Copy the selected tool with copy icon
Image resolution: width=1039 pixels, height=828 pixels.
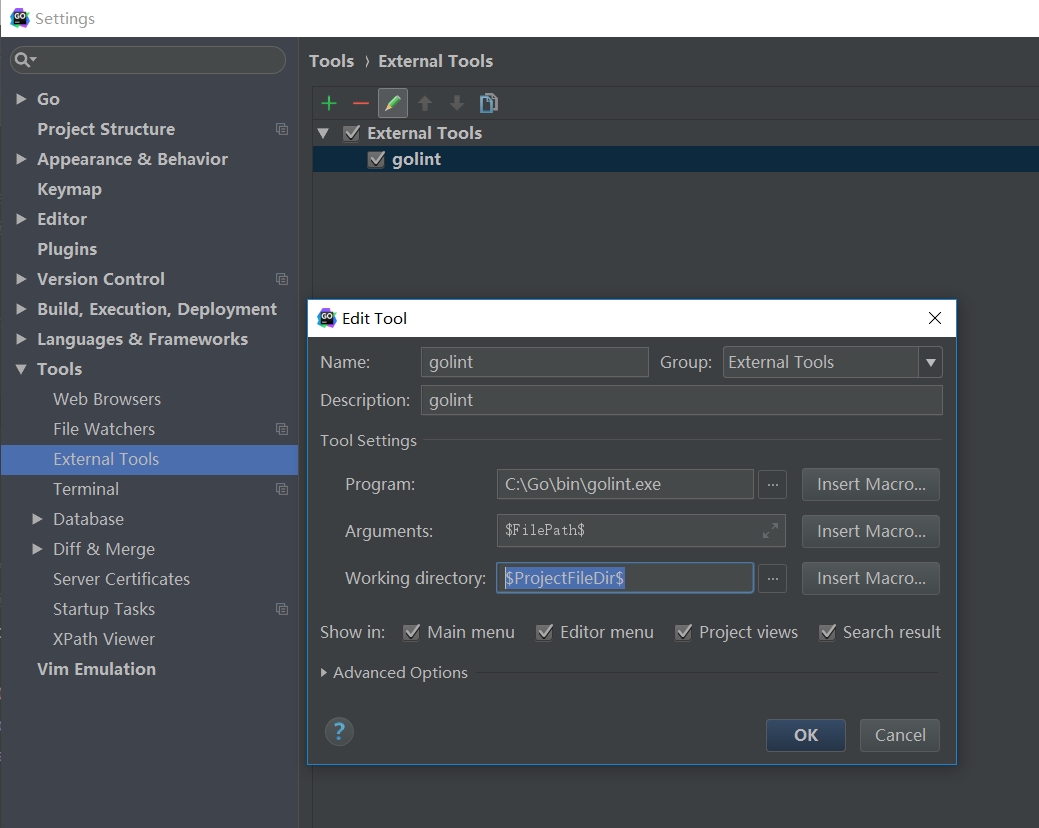pos(488,103)
